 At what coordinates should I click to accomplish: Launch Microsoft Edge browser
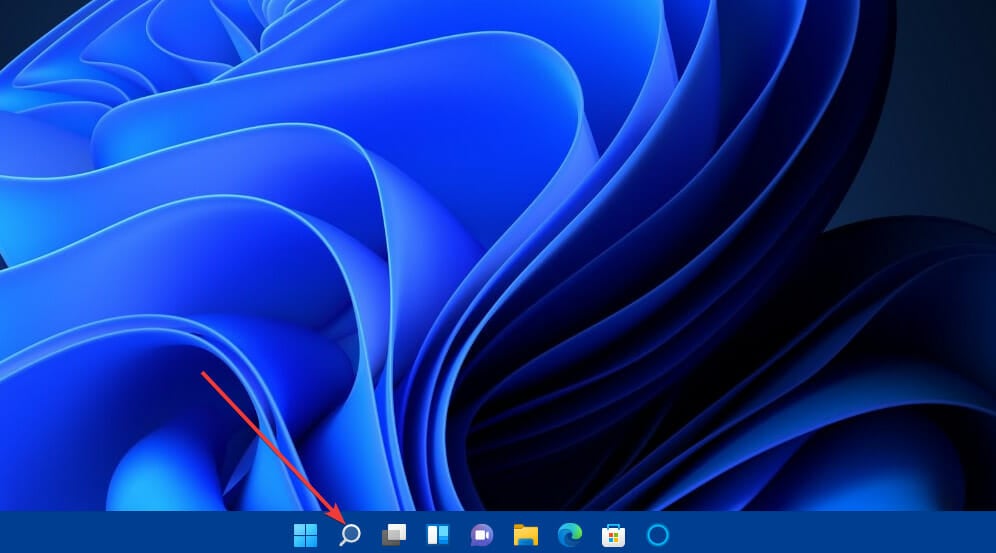570,535
